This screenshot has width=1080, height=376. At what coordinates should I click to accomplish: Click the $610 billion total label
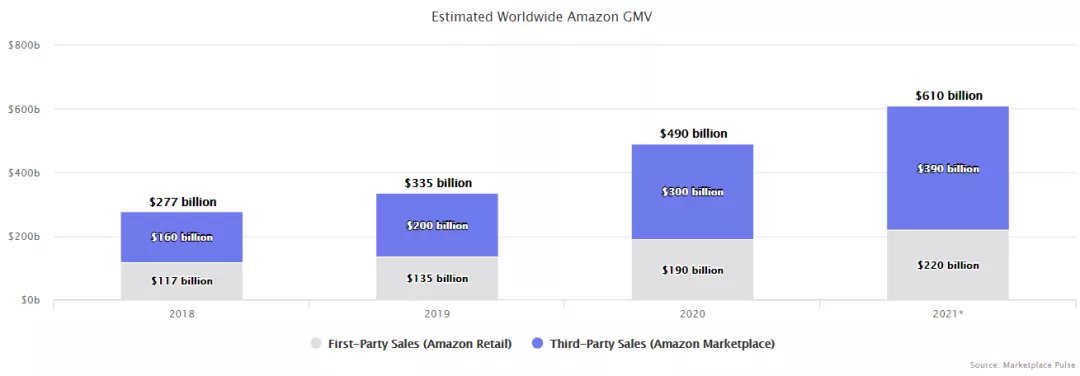click(948, 96)
